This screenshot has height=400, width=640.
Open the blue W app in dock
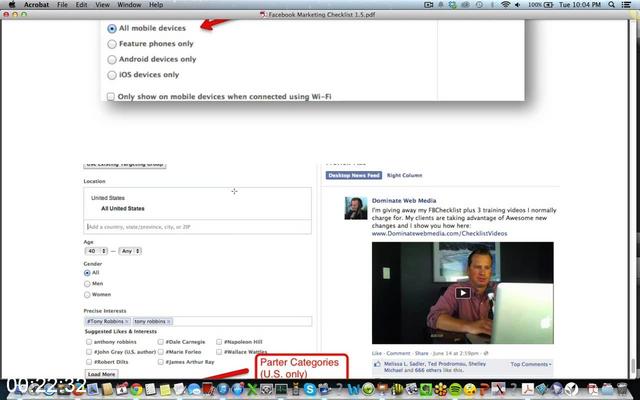[353, 389]
